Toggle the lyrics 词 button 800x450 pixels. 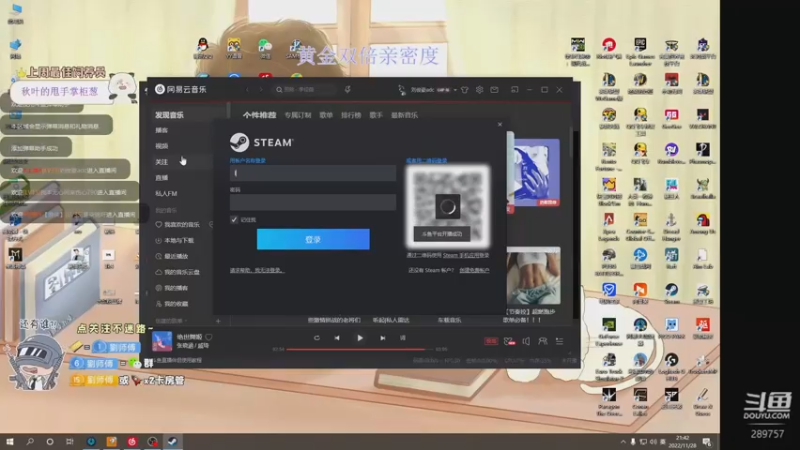(403, 338)
